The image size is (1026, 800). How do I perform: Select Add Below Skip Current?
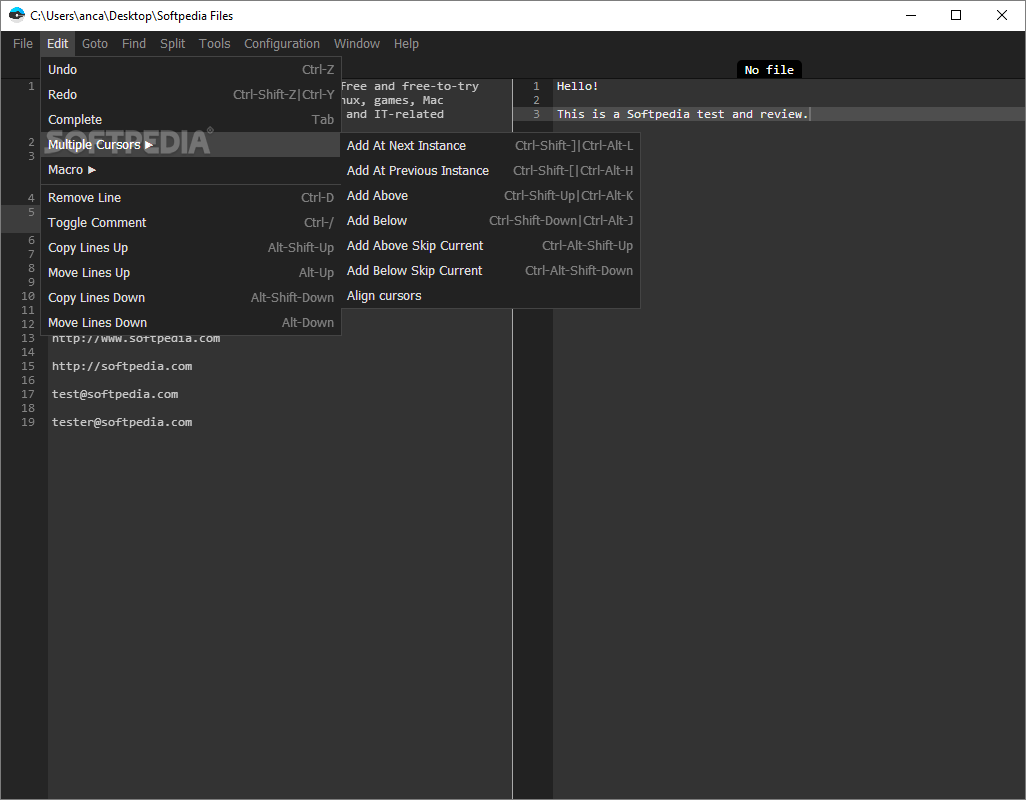point(490,271)
